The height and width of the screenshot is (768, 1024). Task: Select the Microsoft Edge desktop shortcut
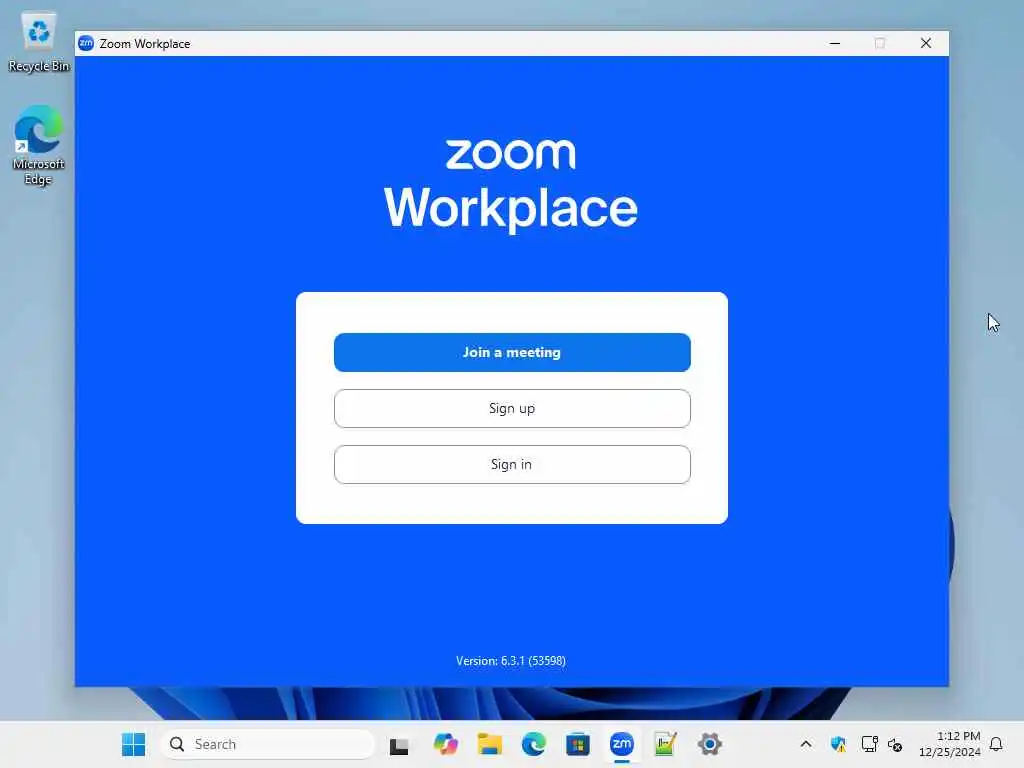coord(39,145)
